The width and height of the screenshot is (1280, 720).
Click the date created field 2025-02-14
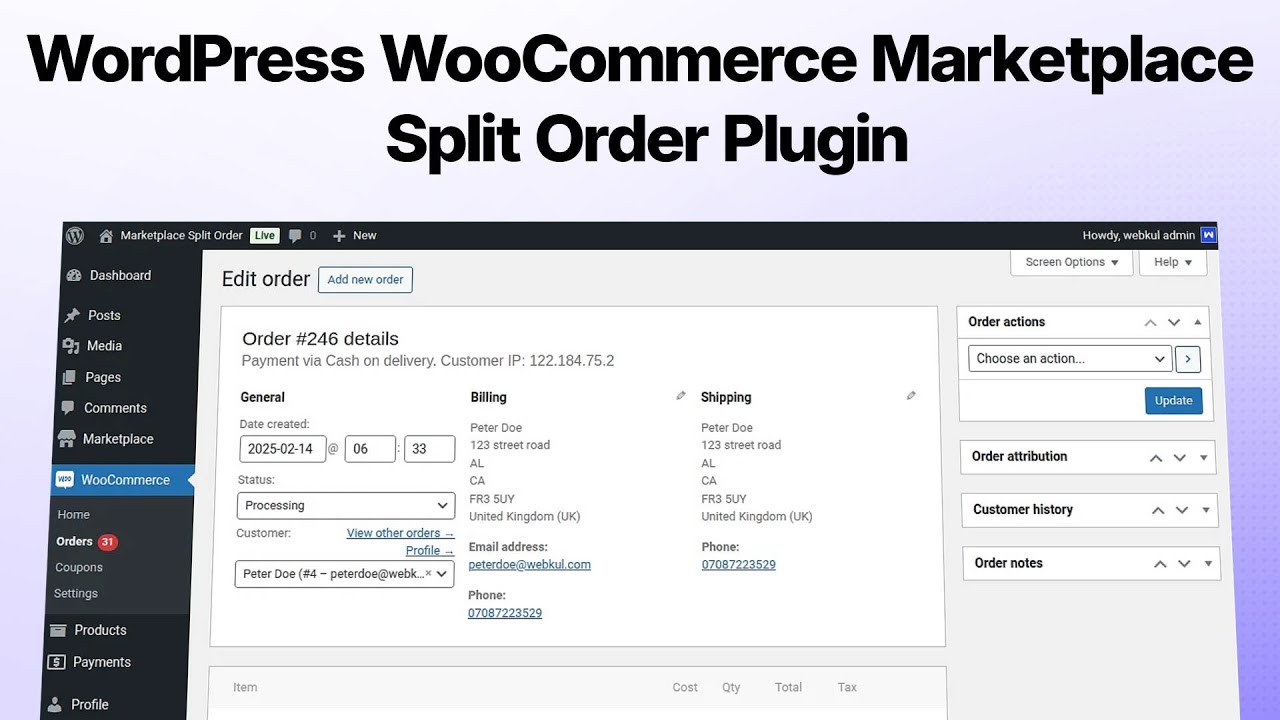pyautogui.click(x=283, y=449)
